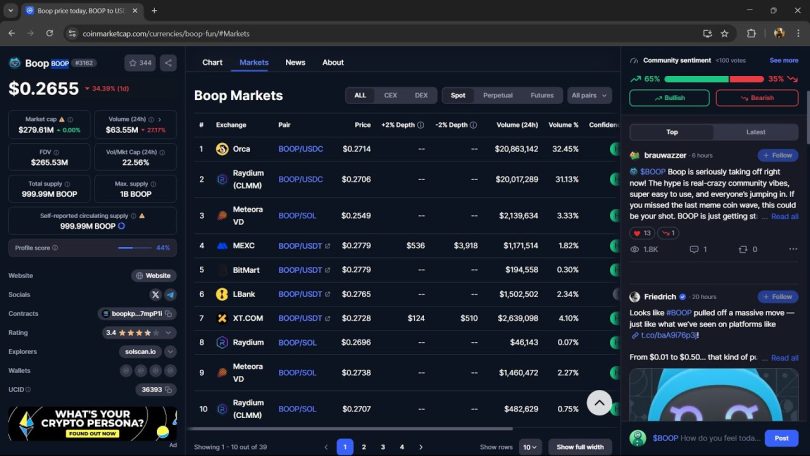Add Boop to watchlist star button
This screenshot has height=456, width=810.
pyautogui.click(x=140, y=63)
